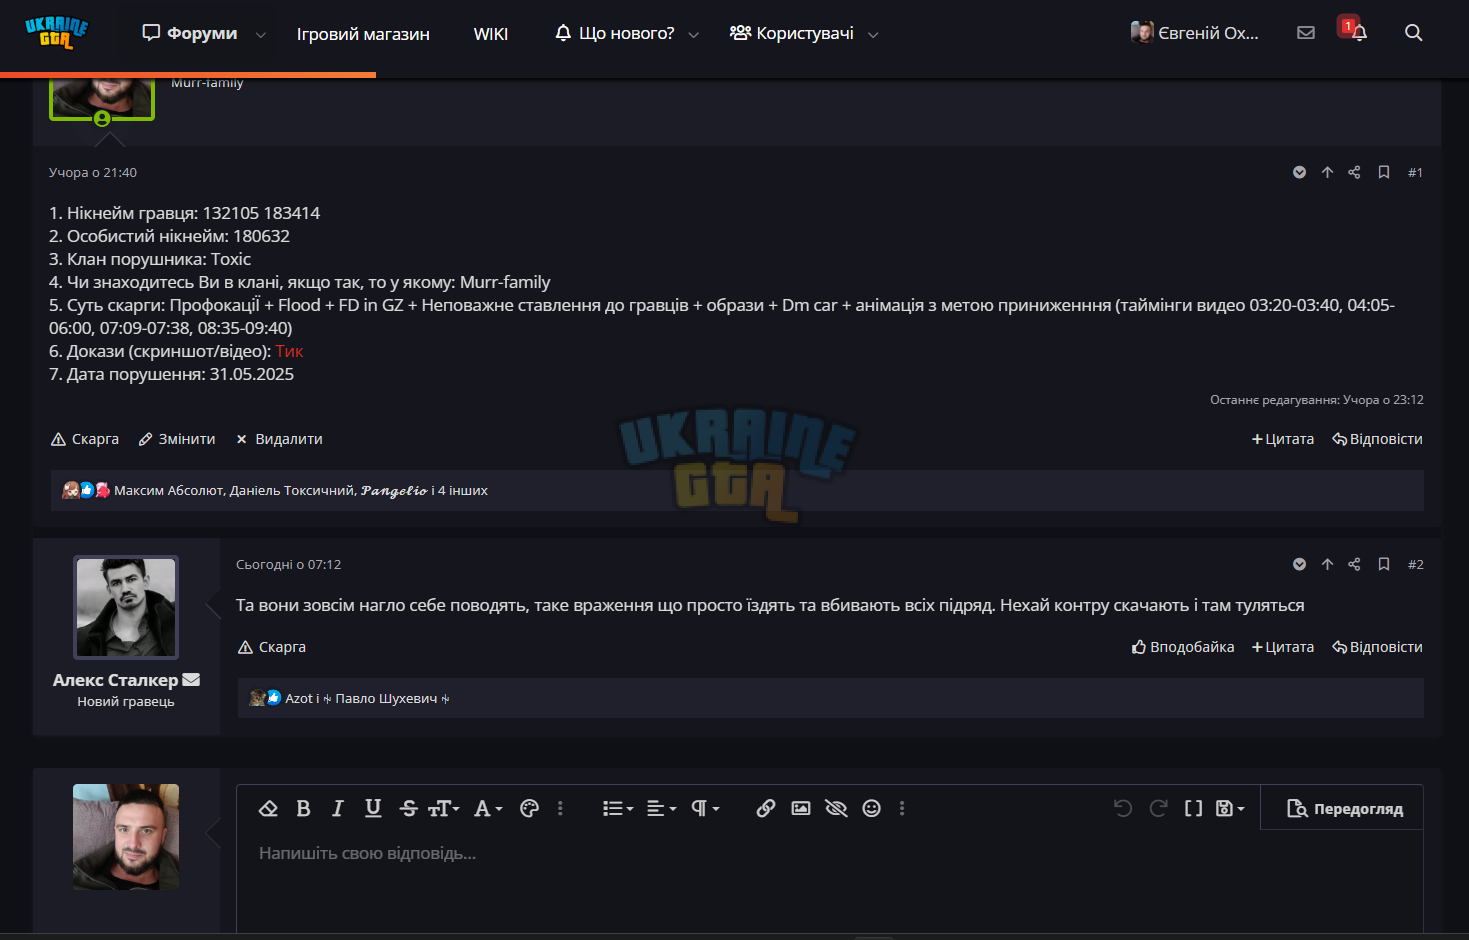Viewport: 1469px width, 940px height.
Task: Open Максим Абсолют reaction name
Action: pyautogui.click(x=168, y=491)
